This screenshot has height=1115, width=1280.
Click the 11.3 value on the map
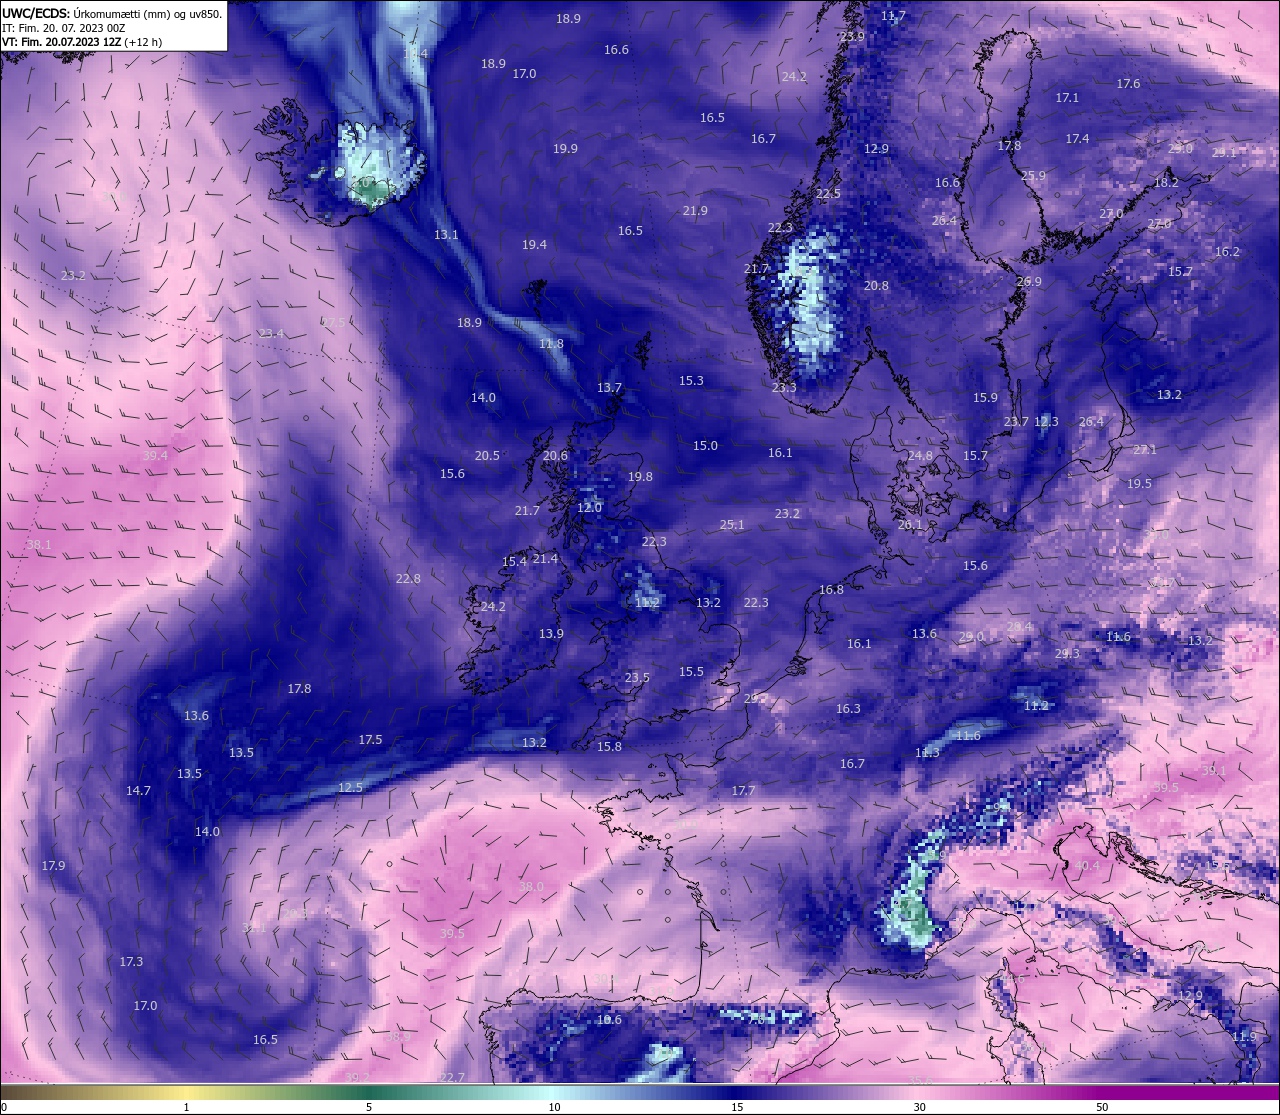927,753
